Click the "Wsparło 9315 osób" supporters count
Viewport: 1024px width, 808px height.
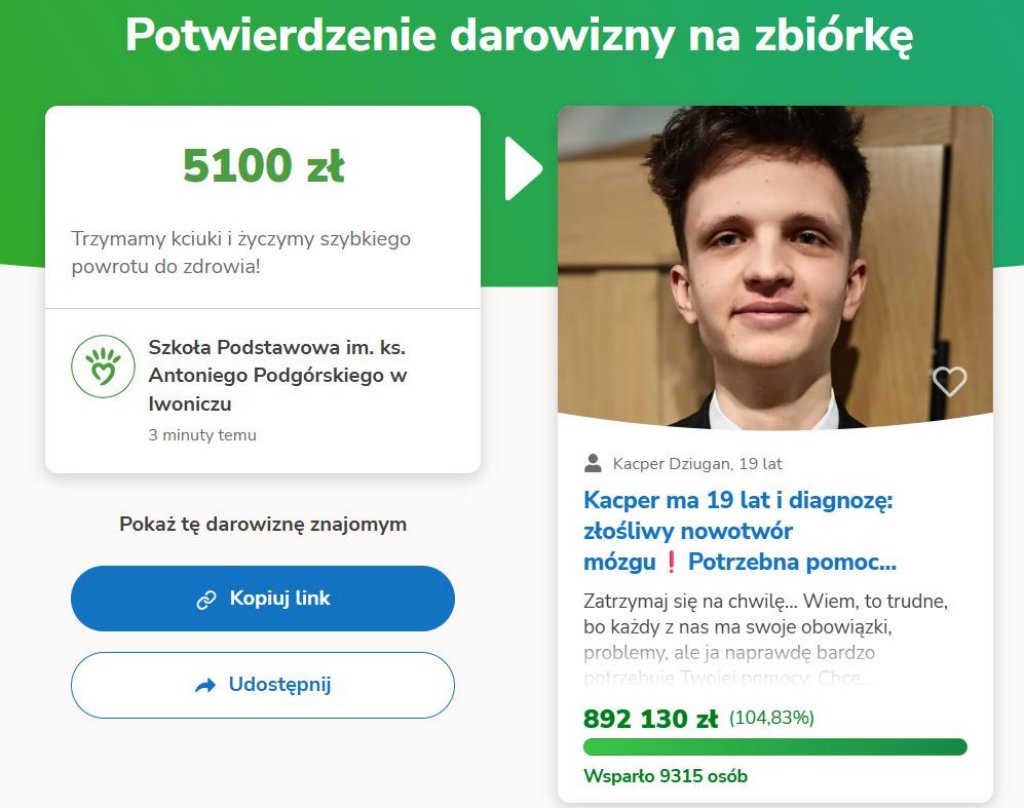[665, 776]
